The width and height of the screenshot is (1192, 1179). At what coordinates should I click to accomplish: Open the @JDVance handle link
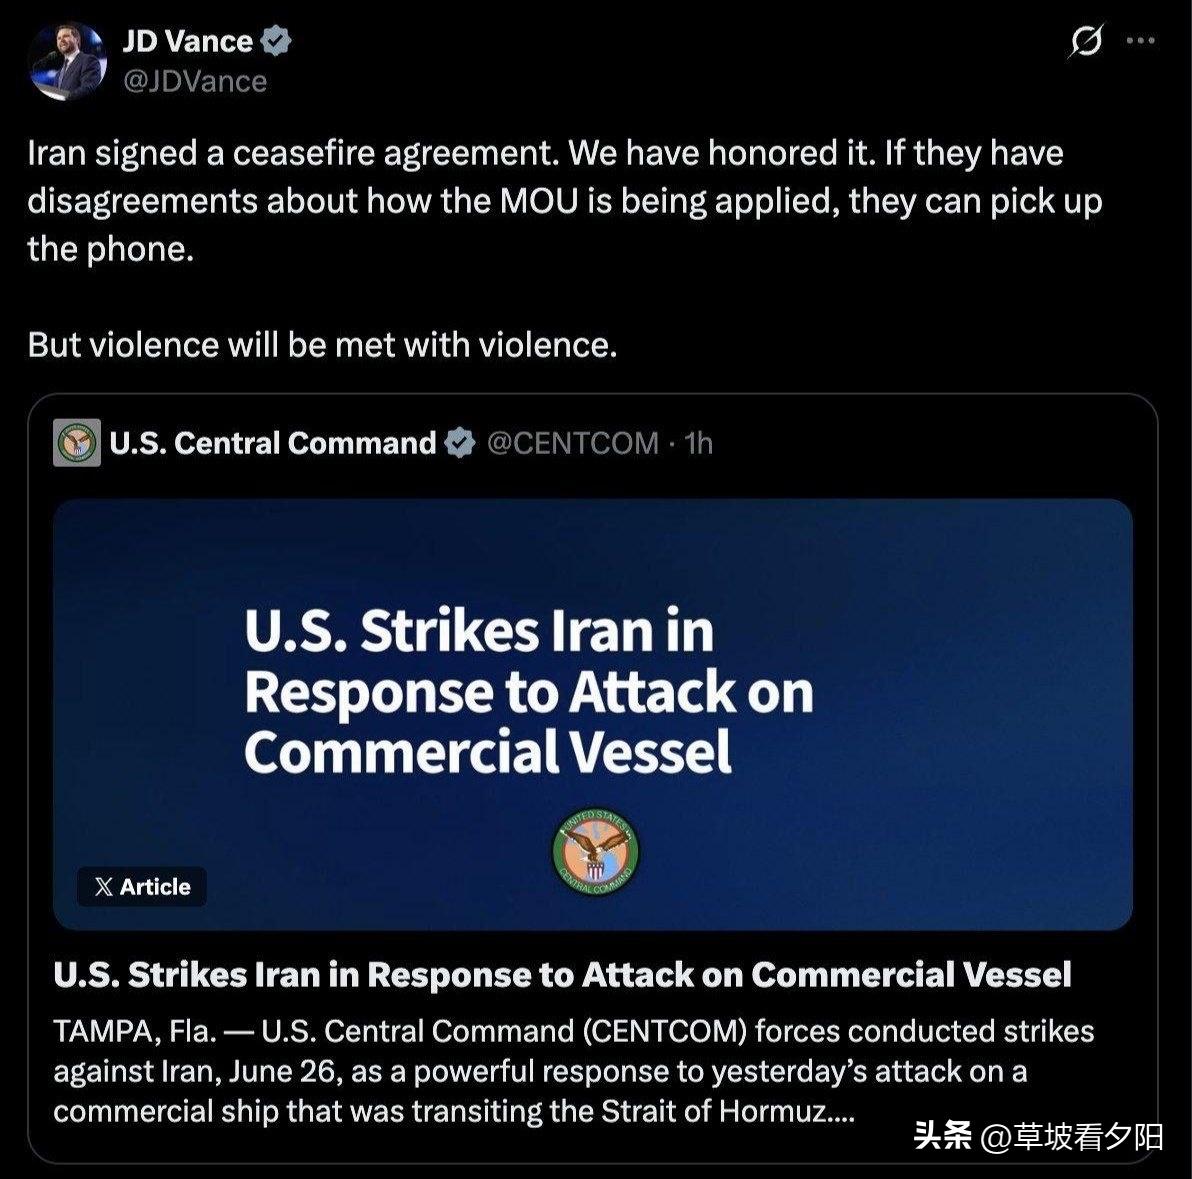coord(195,81)
